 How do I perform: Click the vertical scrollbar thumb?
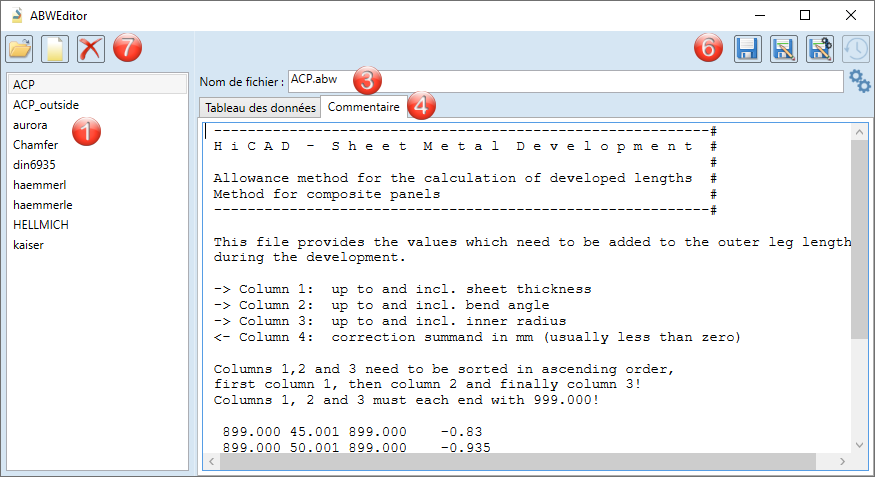coord(859,239)
